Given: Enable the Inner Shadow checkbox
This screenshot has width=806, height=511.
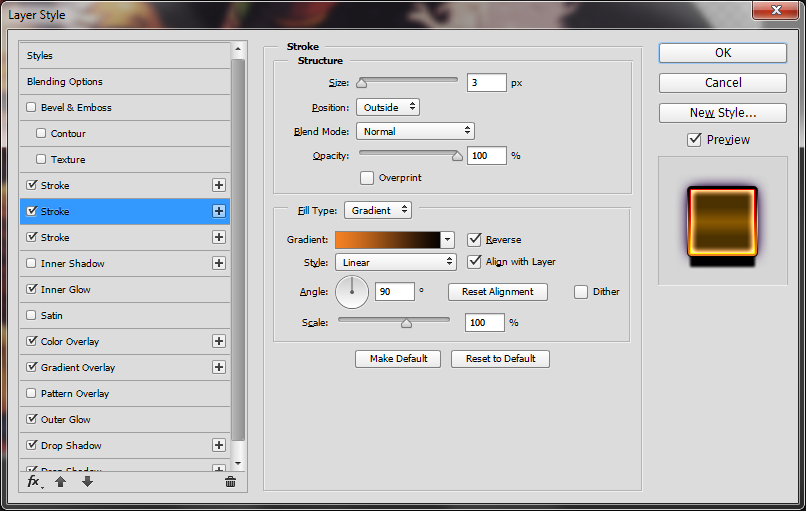Looking at the screenshot, I should click(31, 263).
